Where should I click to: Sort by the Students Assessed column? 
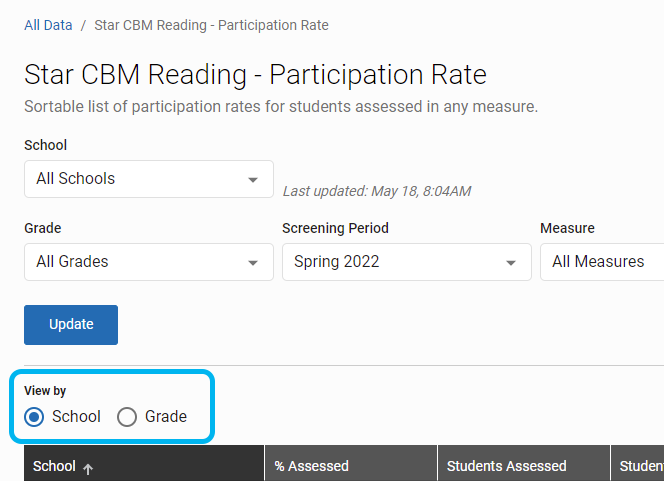[x=524, y=465]
